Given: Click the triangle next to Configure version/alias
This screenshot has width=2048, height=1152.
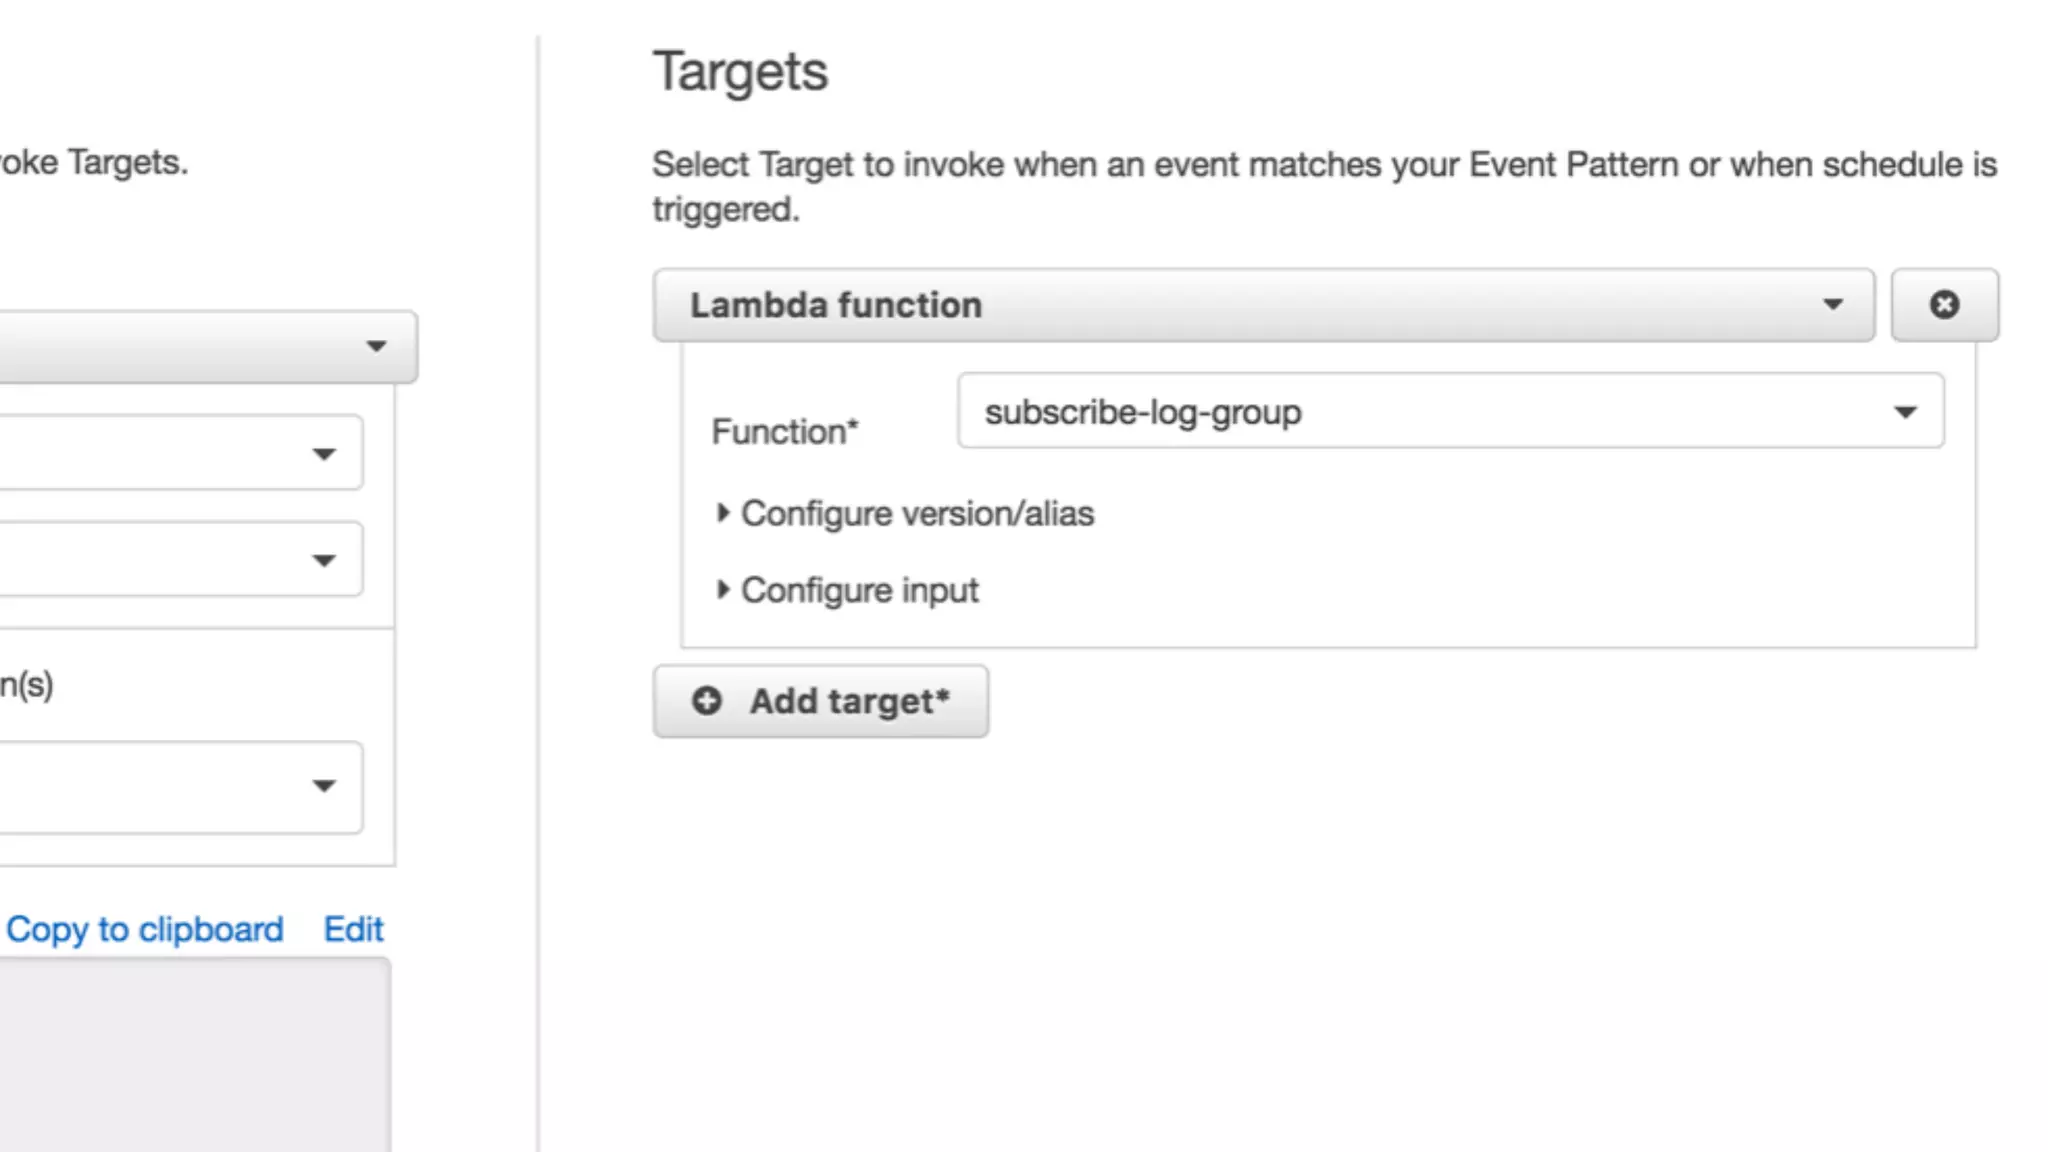Looking at the screenshot, I should coord(723,513).
